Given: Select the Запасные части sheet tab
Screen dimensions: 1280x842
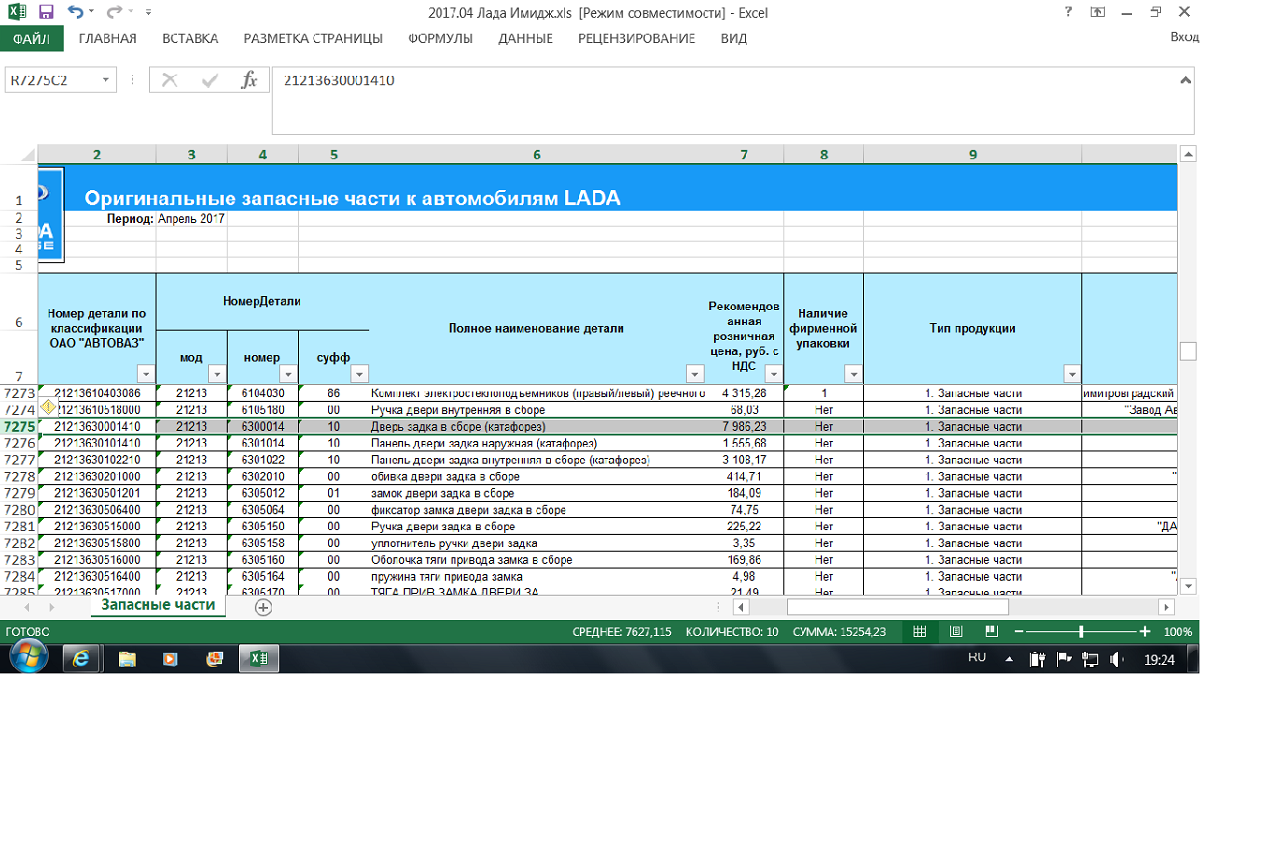Looking at the screenshot, I should tap(158, 606).
